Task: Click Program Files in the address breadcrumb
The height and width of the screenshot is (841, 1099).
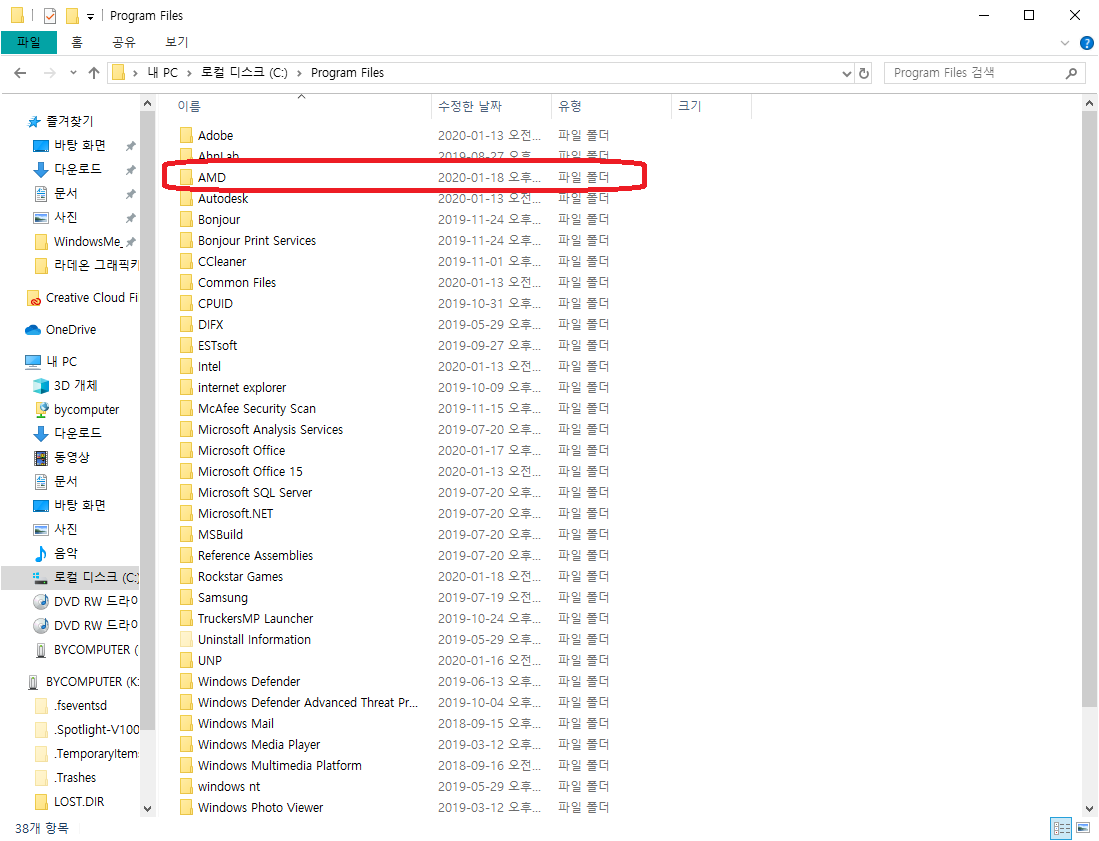Action: pos(348,73)
